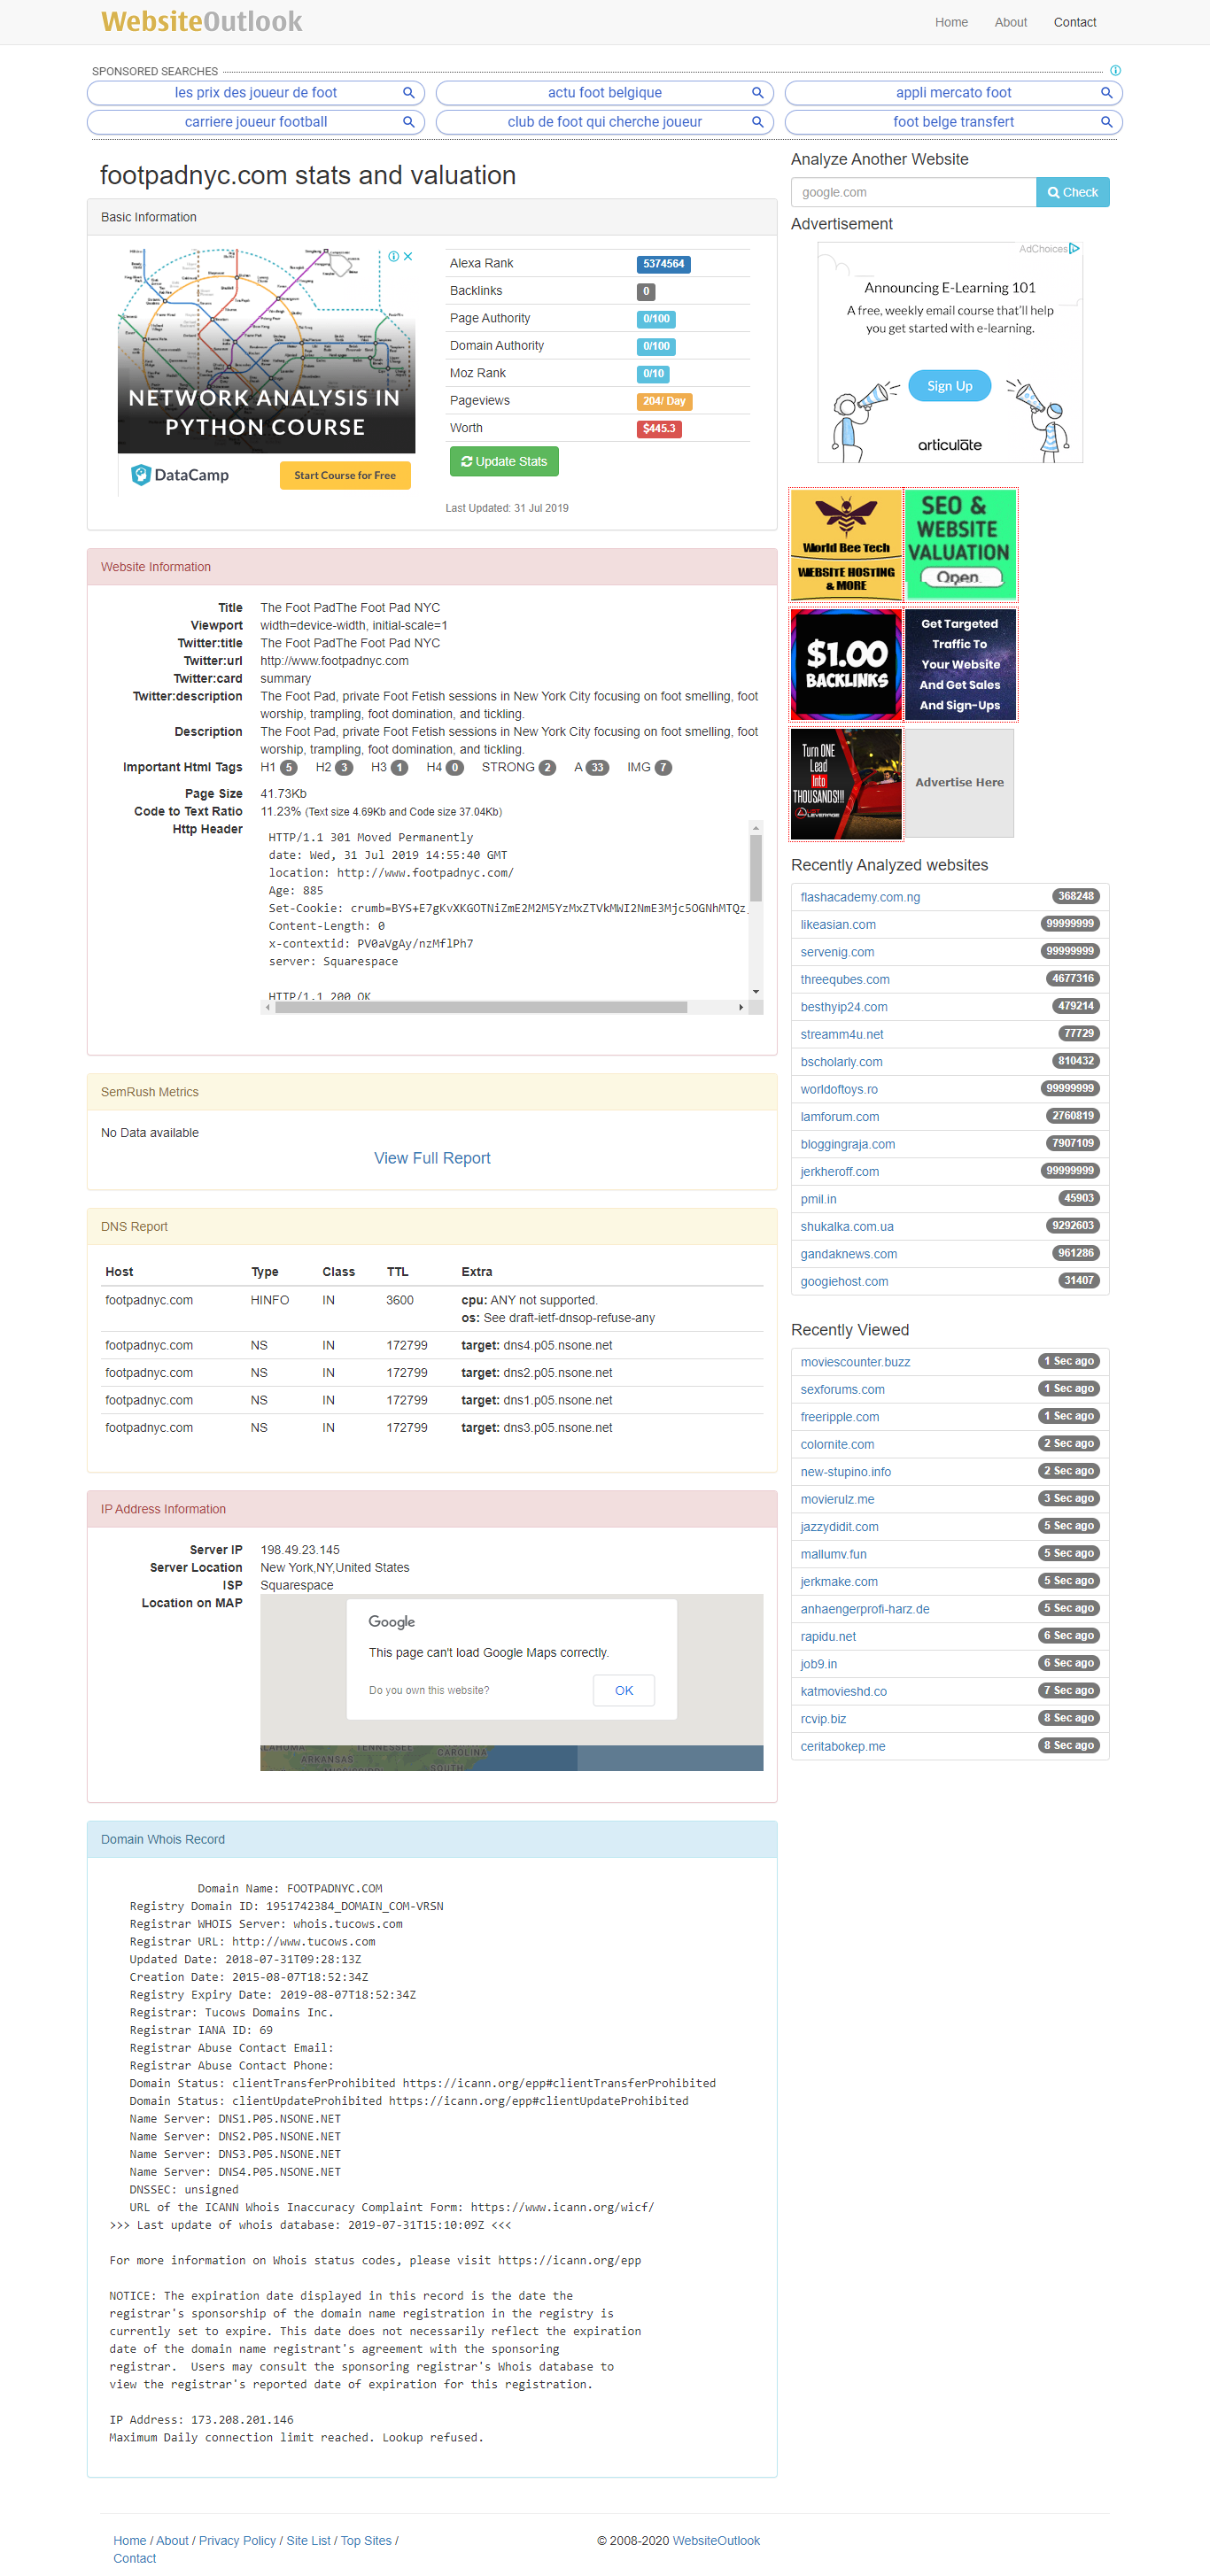This screenshot has height=2576, width=1210.
Task: Click Alexa Rank badge 5374564
Action: coord(663,264)
